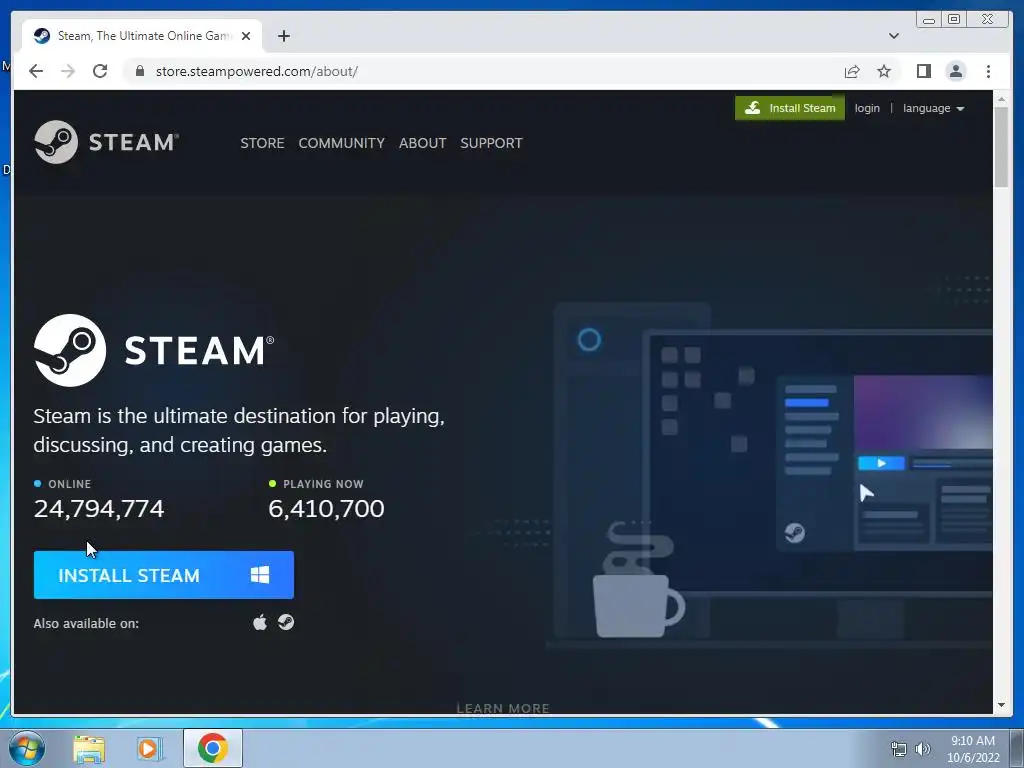The height and width of the screenshot is (768, 1024).
Task: Click the ONLINE count 24,794,774
Action: (99, 509)
